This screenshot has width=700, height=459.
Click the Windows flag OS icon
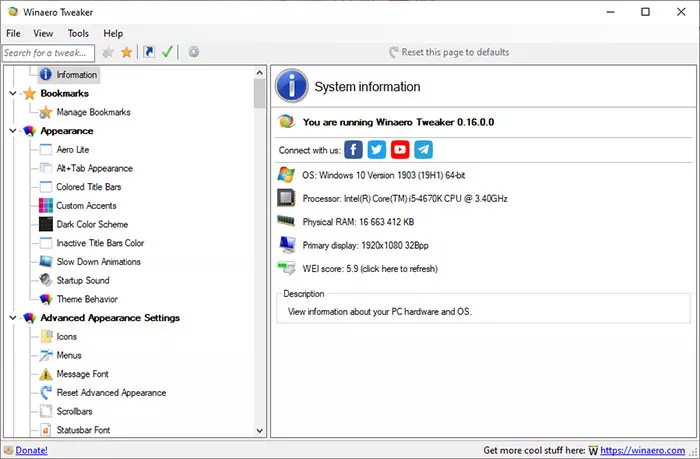(x=286, y=175)
